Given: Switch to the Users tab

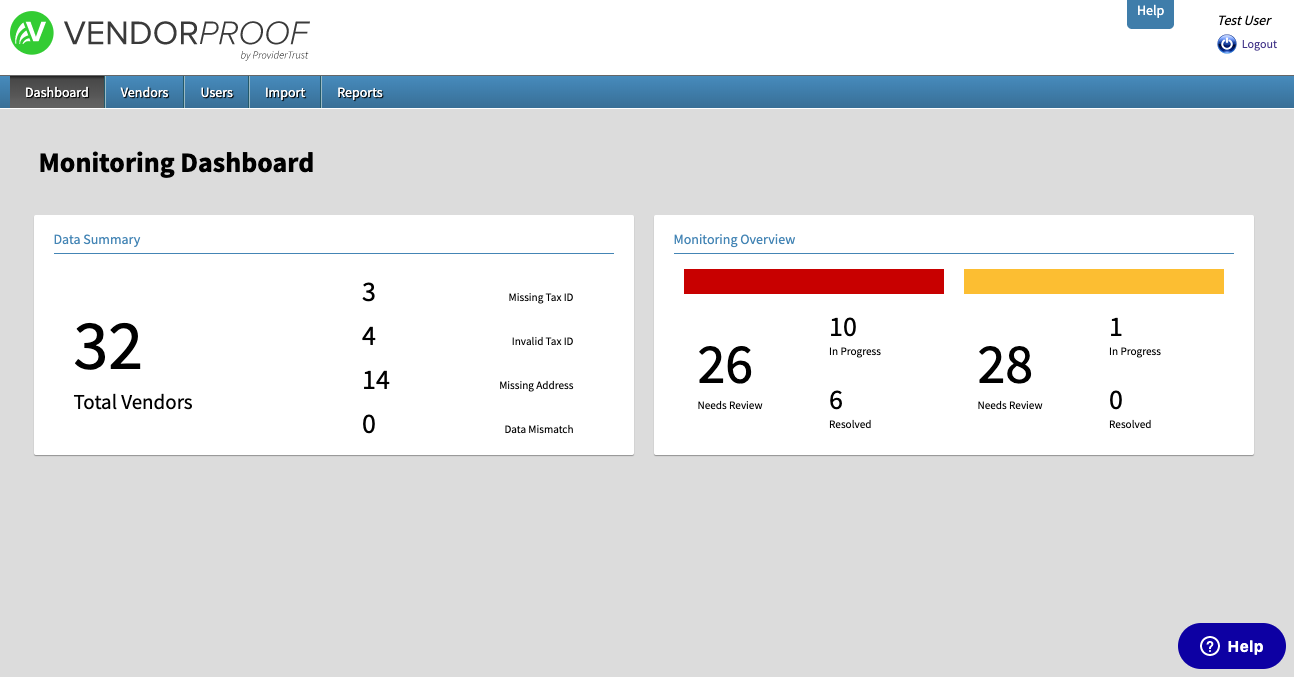Looking at the screenshot, I should point(216,92).
